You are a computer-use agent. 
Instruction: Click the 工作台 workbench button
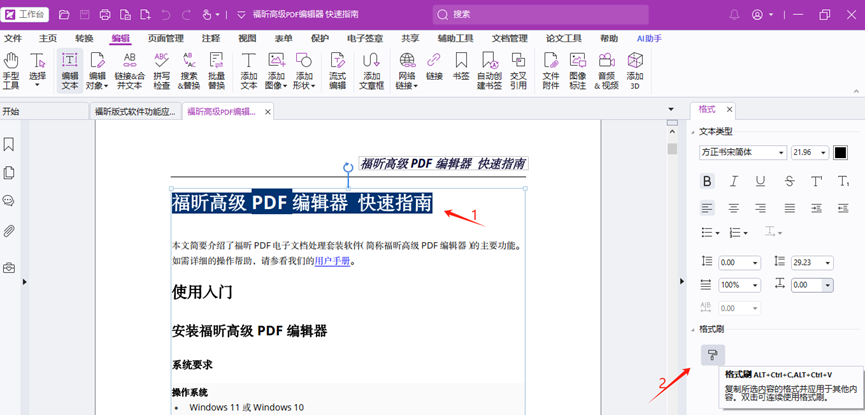[x=26, y=15]
